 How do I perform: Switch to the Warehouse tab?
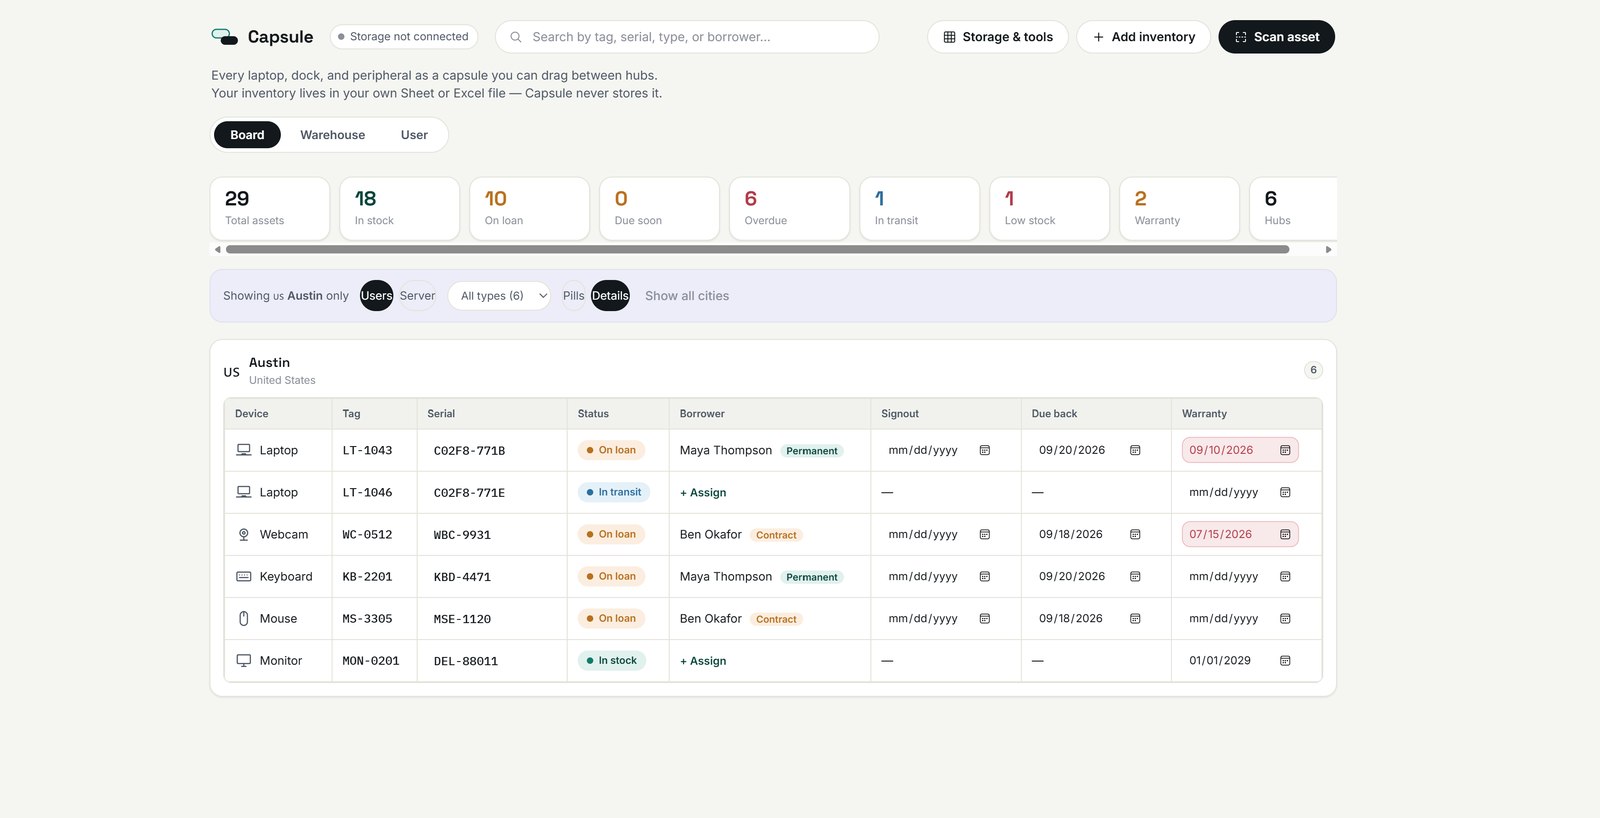pos(332,135)
